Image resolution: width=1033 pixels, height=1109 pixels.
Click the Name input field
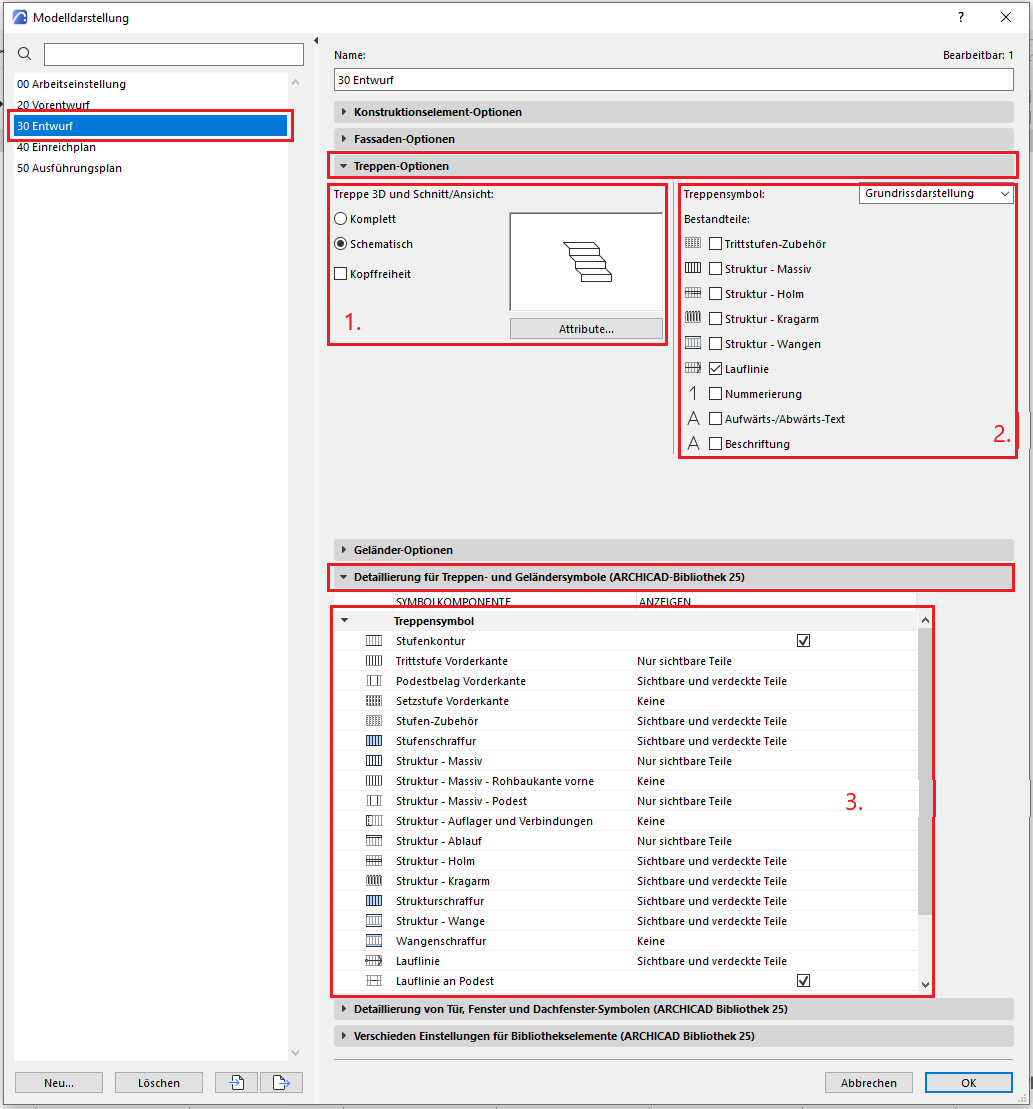(x=674, y=79)
